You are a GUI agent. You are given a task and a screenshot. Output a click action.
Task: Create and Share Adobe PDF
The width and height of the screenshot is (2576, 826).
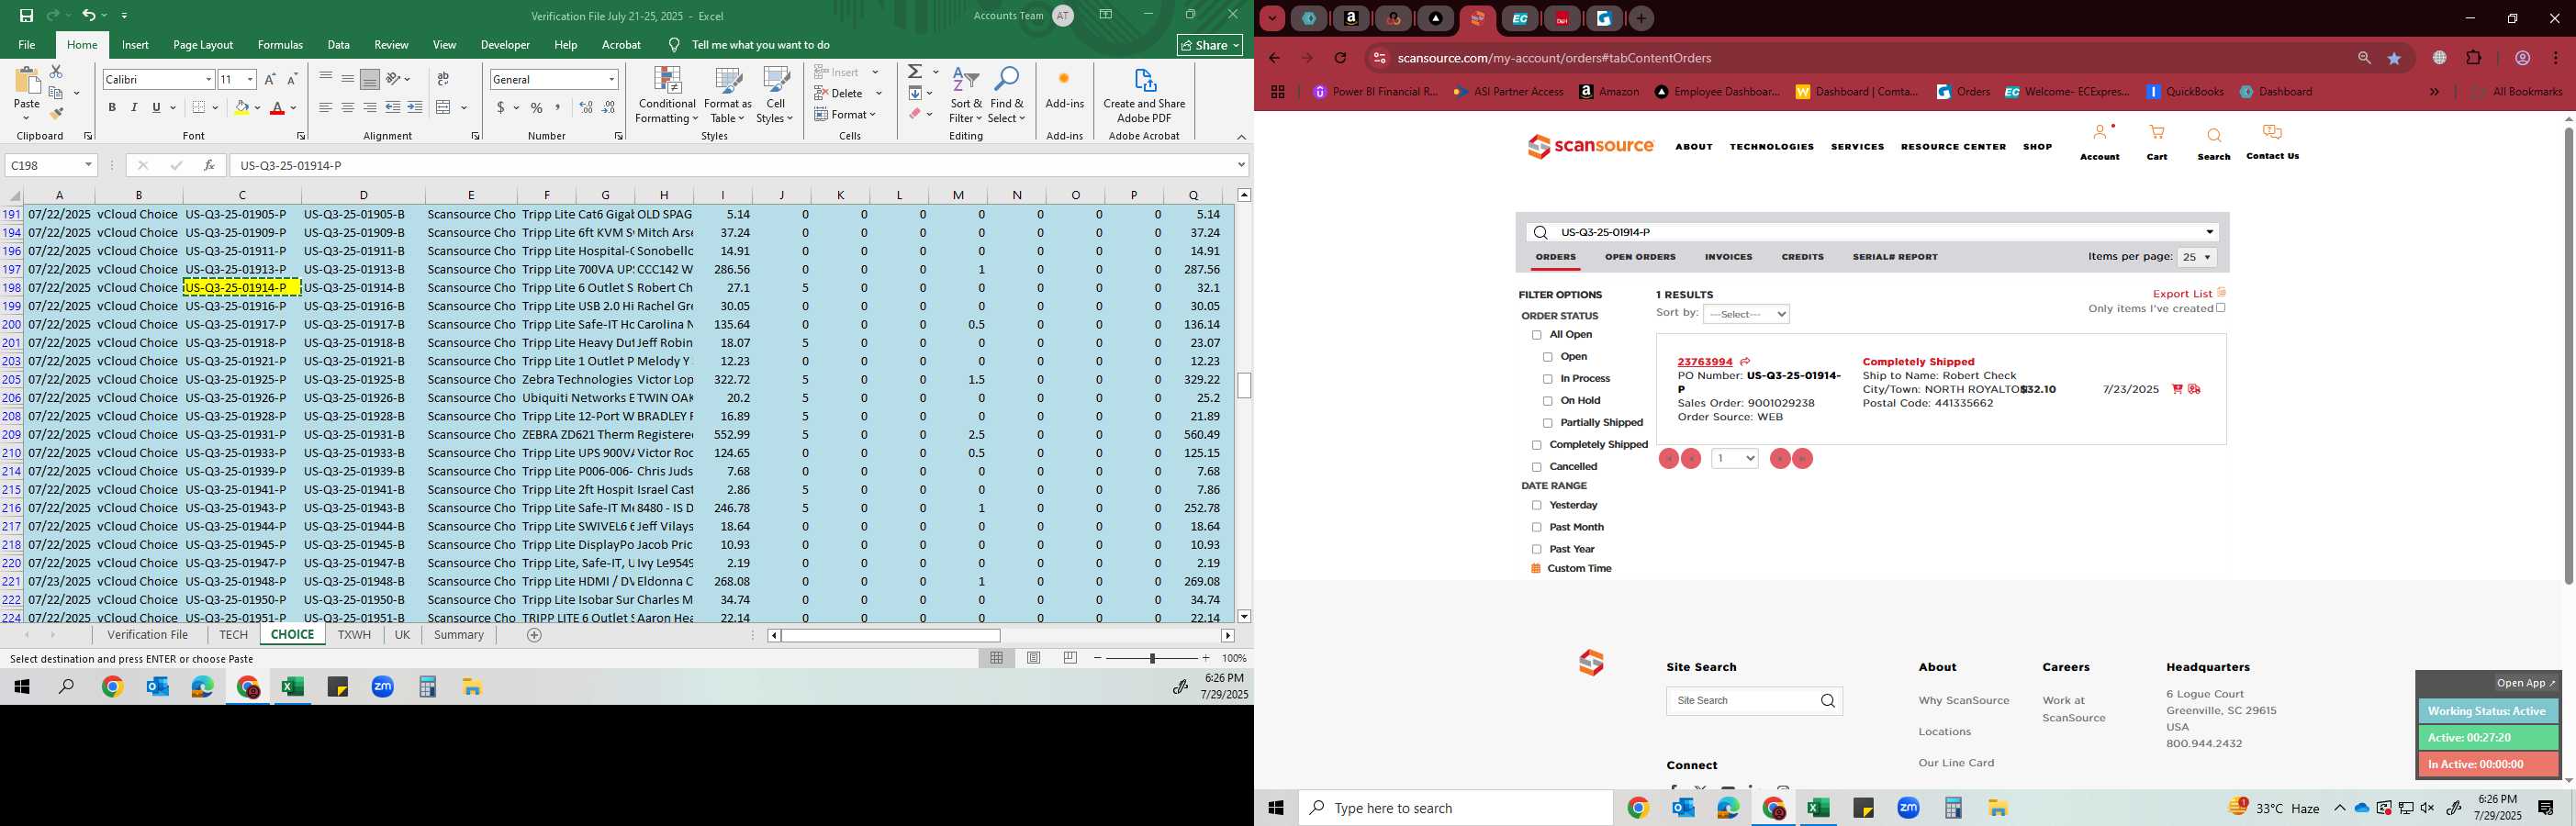[1144, 96]
